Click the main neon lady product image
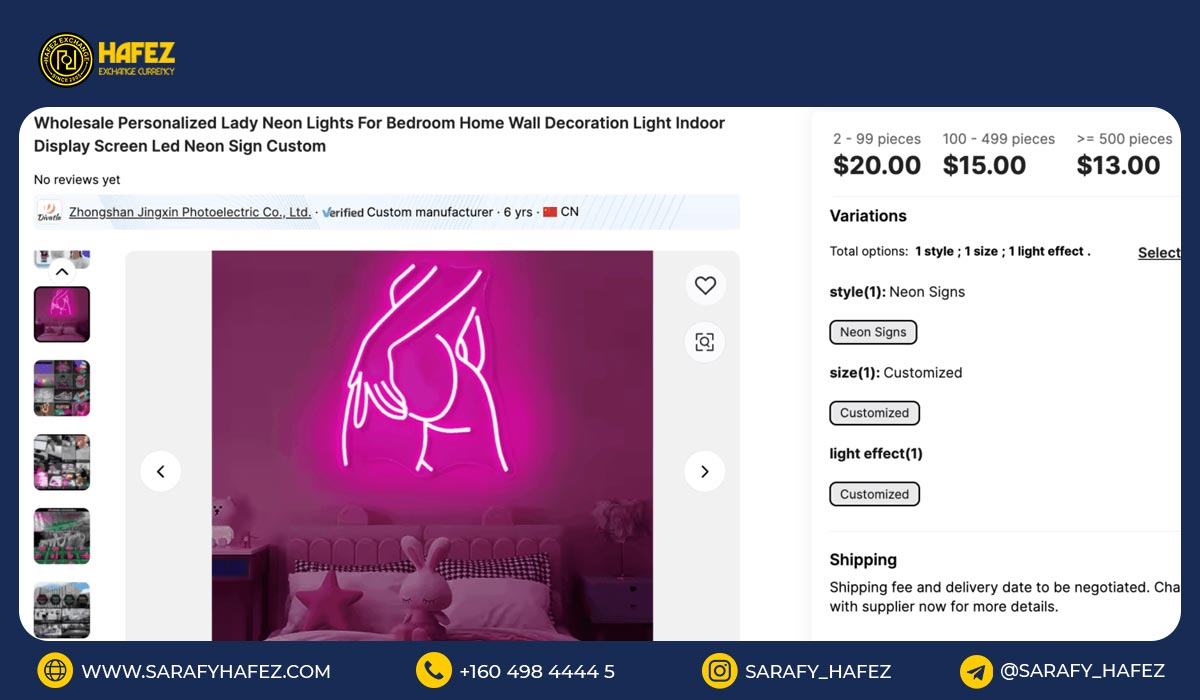 click(x=432, y=445)
